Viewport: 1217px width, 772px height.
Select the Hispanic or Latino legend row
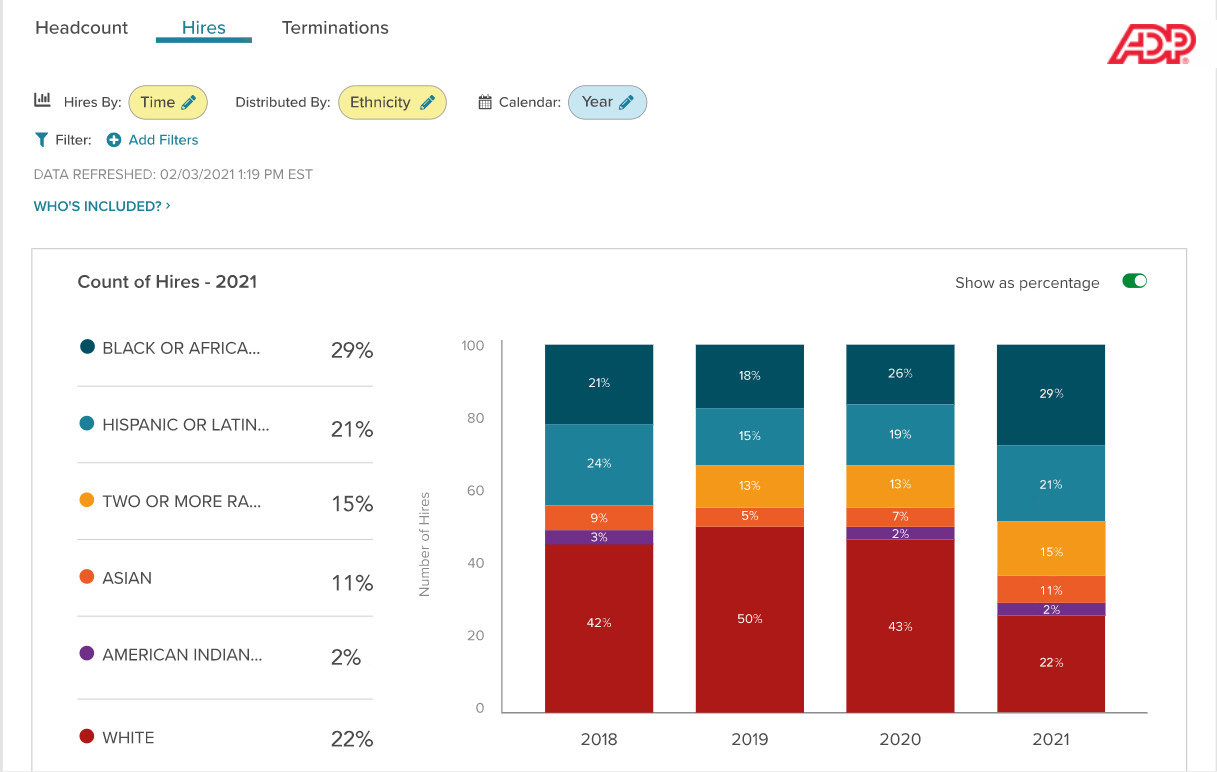point(225,425)
